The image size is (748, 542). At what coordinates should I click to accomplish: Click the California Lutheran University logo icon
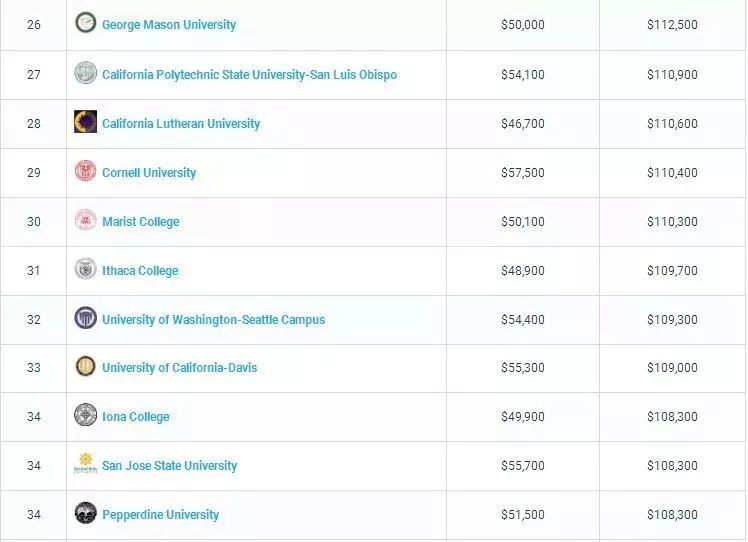point(86,122)
